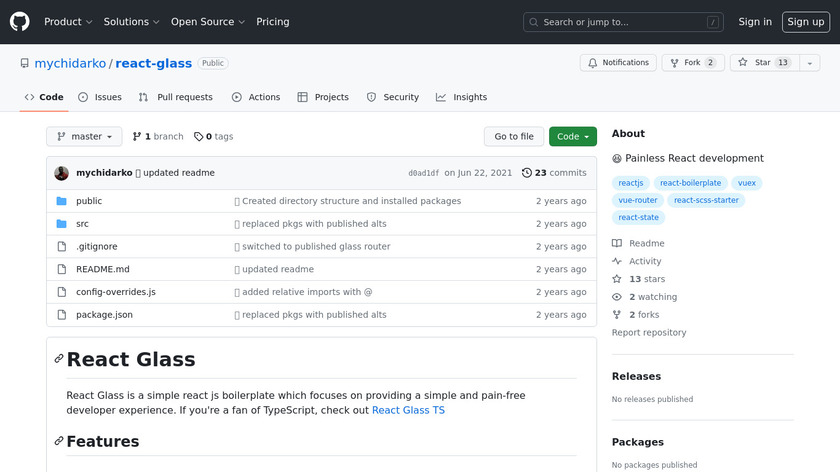
Task: Toggle Notifications for this repository
Action: 618,63
